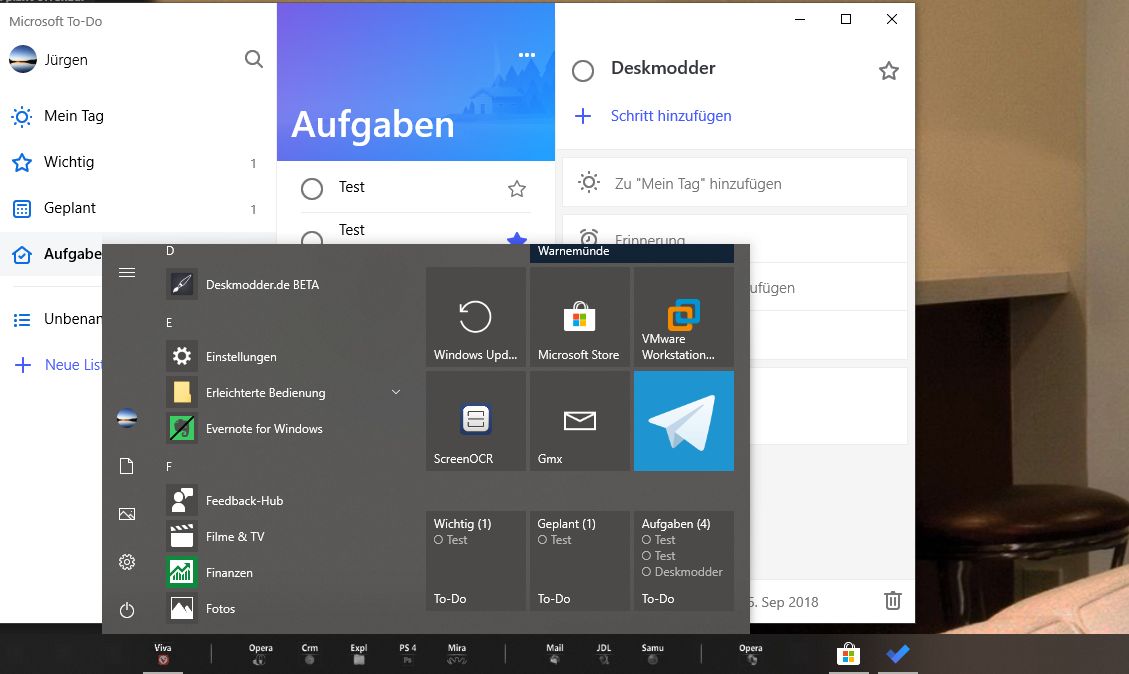This screenshot has width=1129, height=674.
Task: Open Settings gear in Start menu rail
Action: (x=127, y=562)
